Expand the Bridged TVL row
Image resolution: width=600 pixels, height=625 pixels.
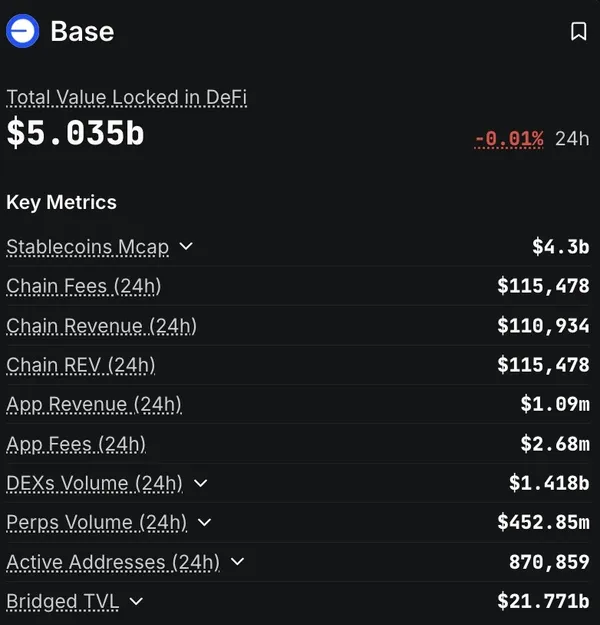(136, 601)
